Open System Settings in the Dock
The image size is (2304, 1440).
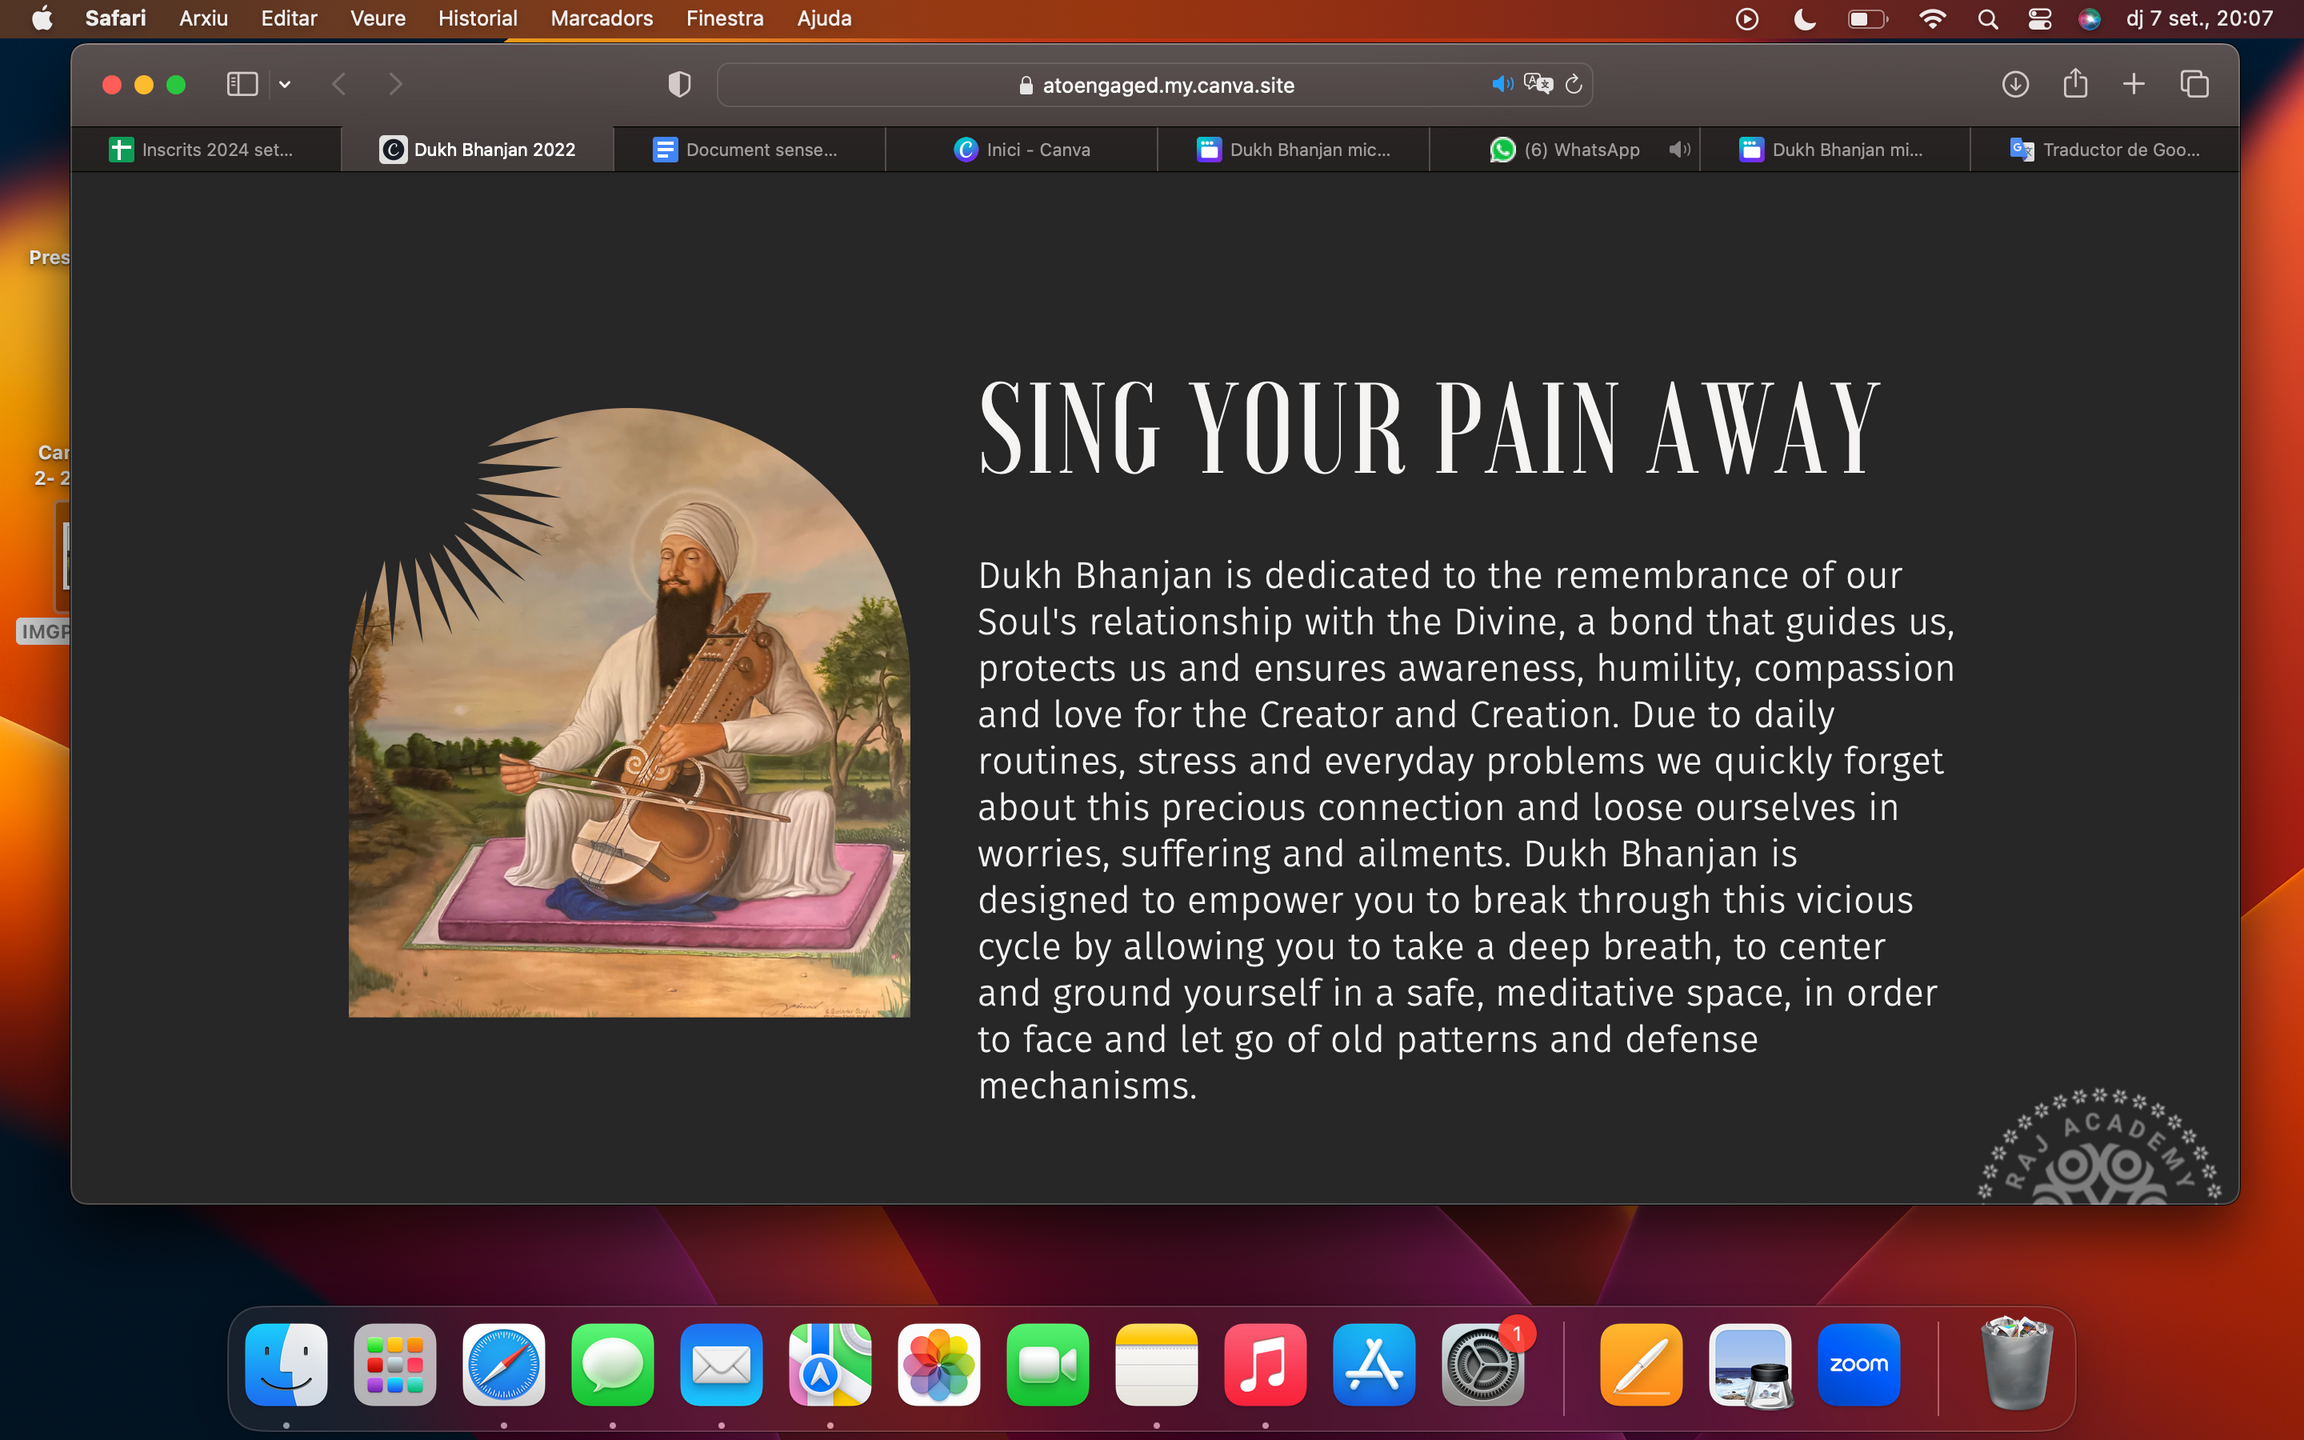click(x=1483, y=1365)
